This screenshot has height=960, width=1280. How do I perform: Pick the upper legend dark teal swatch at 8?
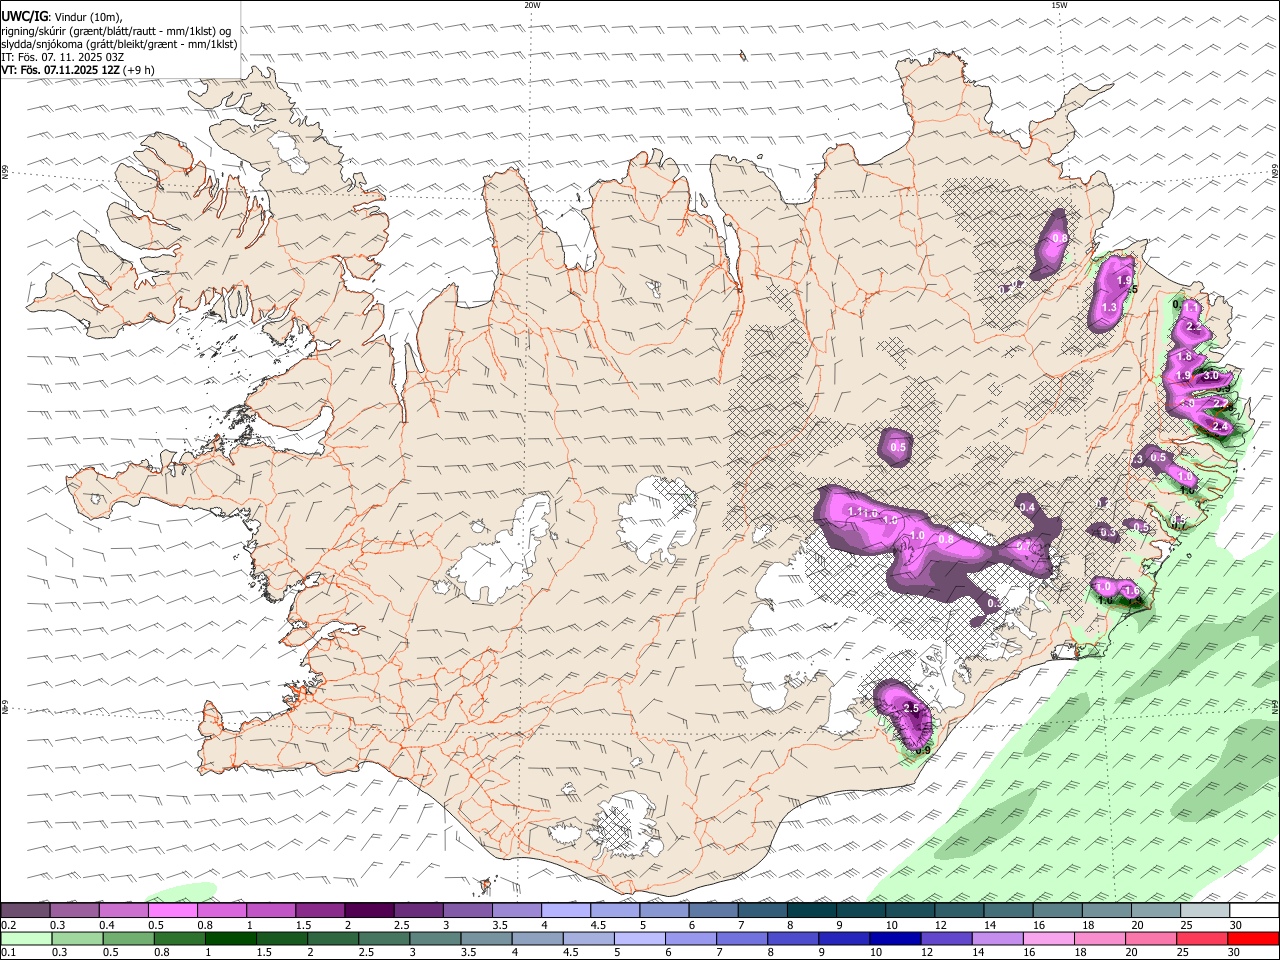[812, 910]
